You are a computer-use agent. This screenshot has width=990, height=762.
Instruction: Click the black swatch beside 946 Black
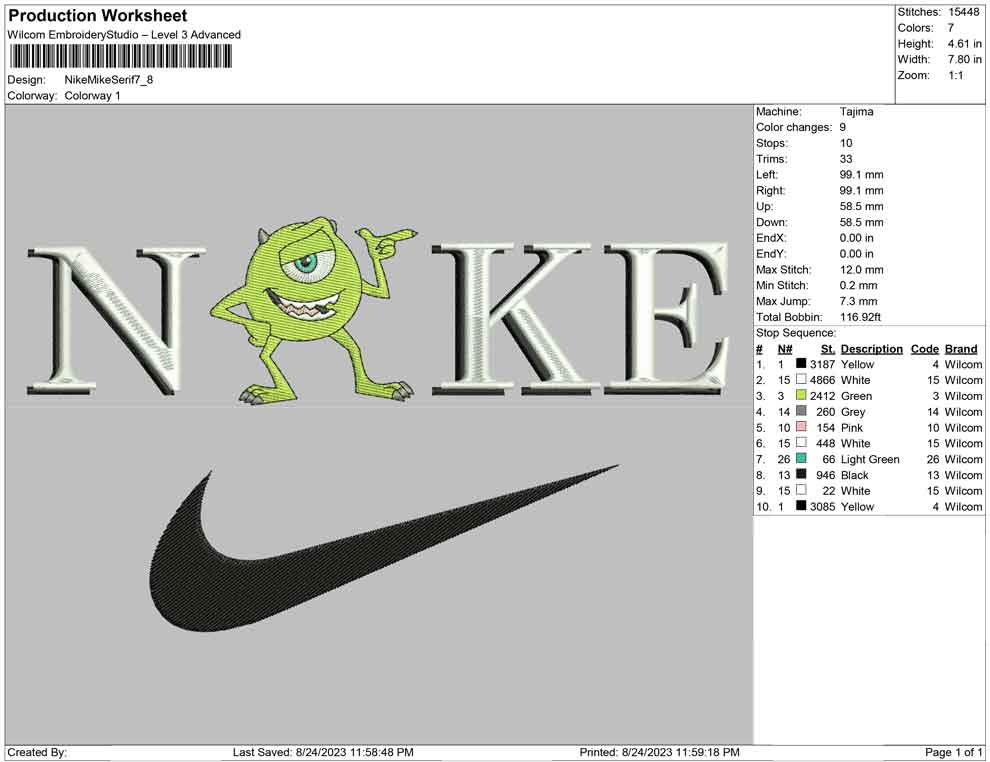(801, 474)
